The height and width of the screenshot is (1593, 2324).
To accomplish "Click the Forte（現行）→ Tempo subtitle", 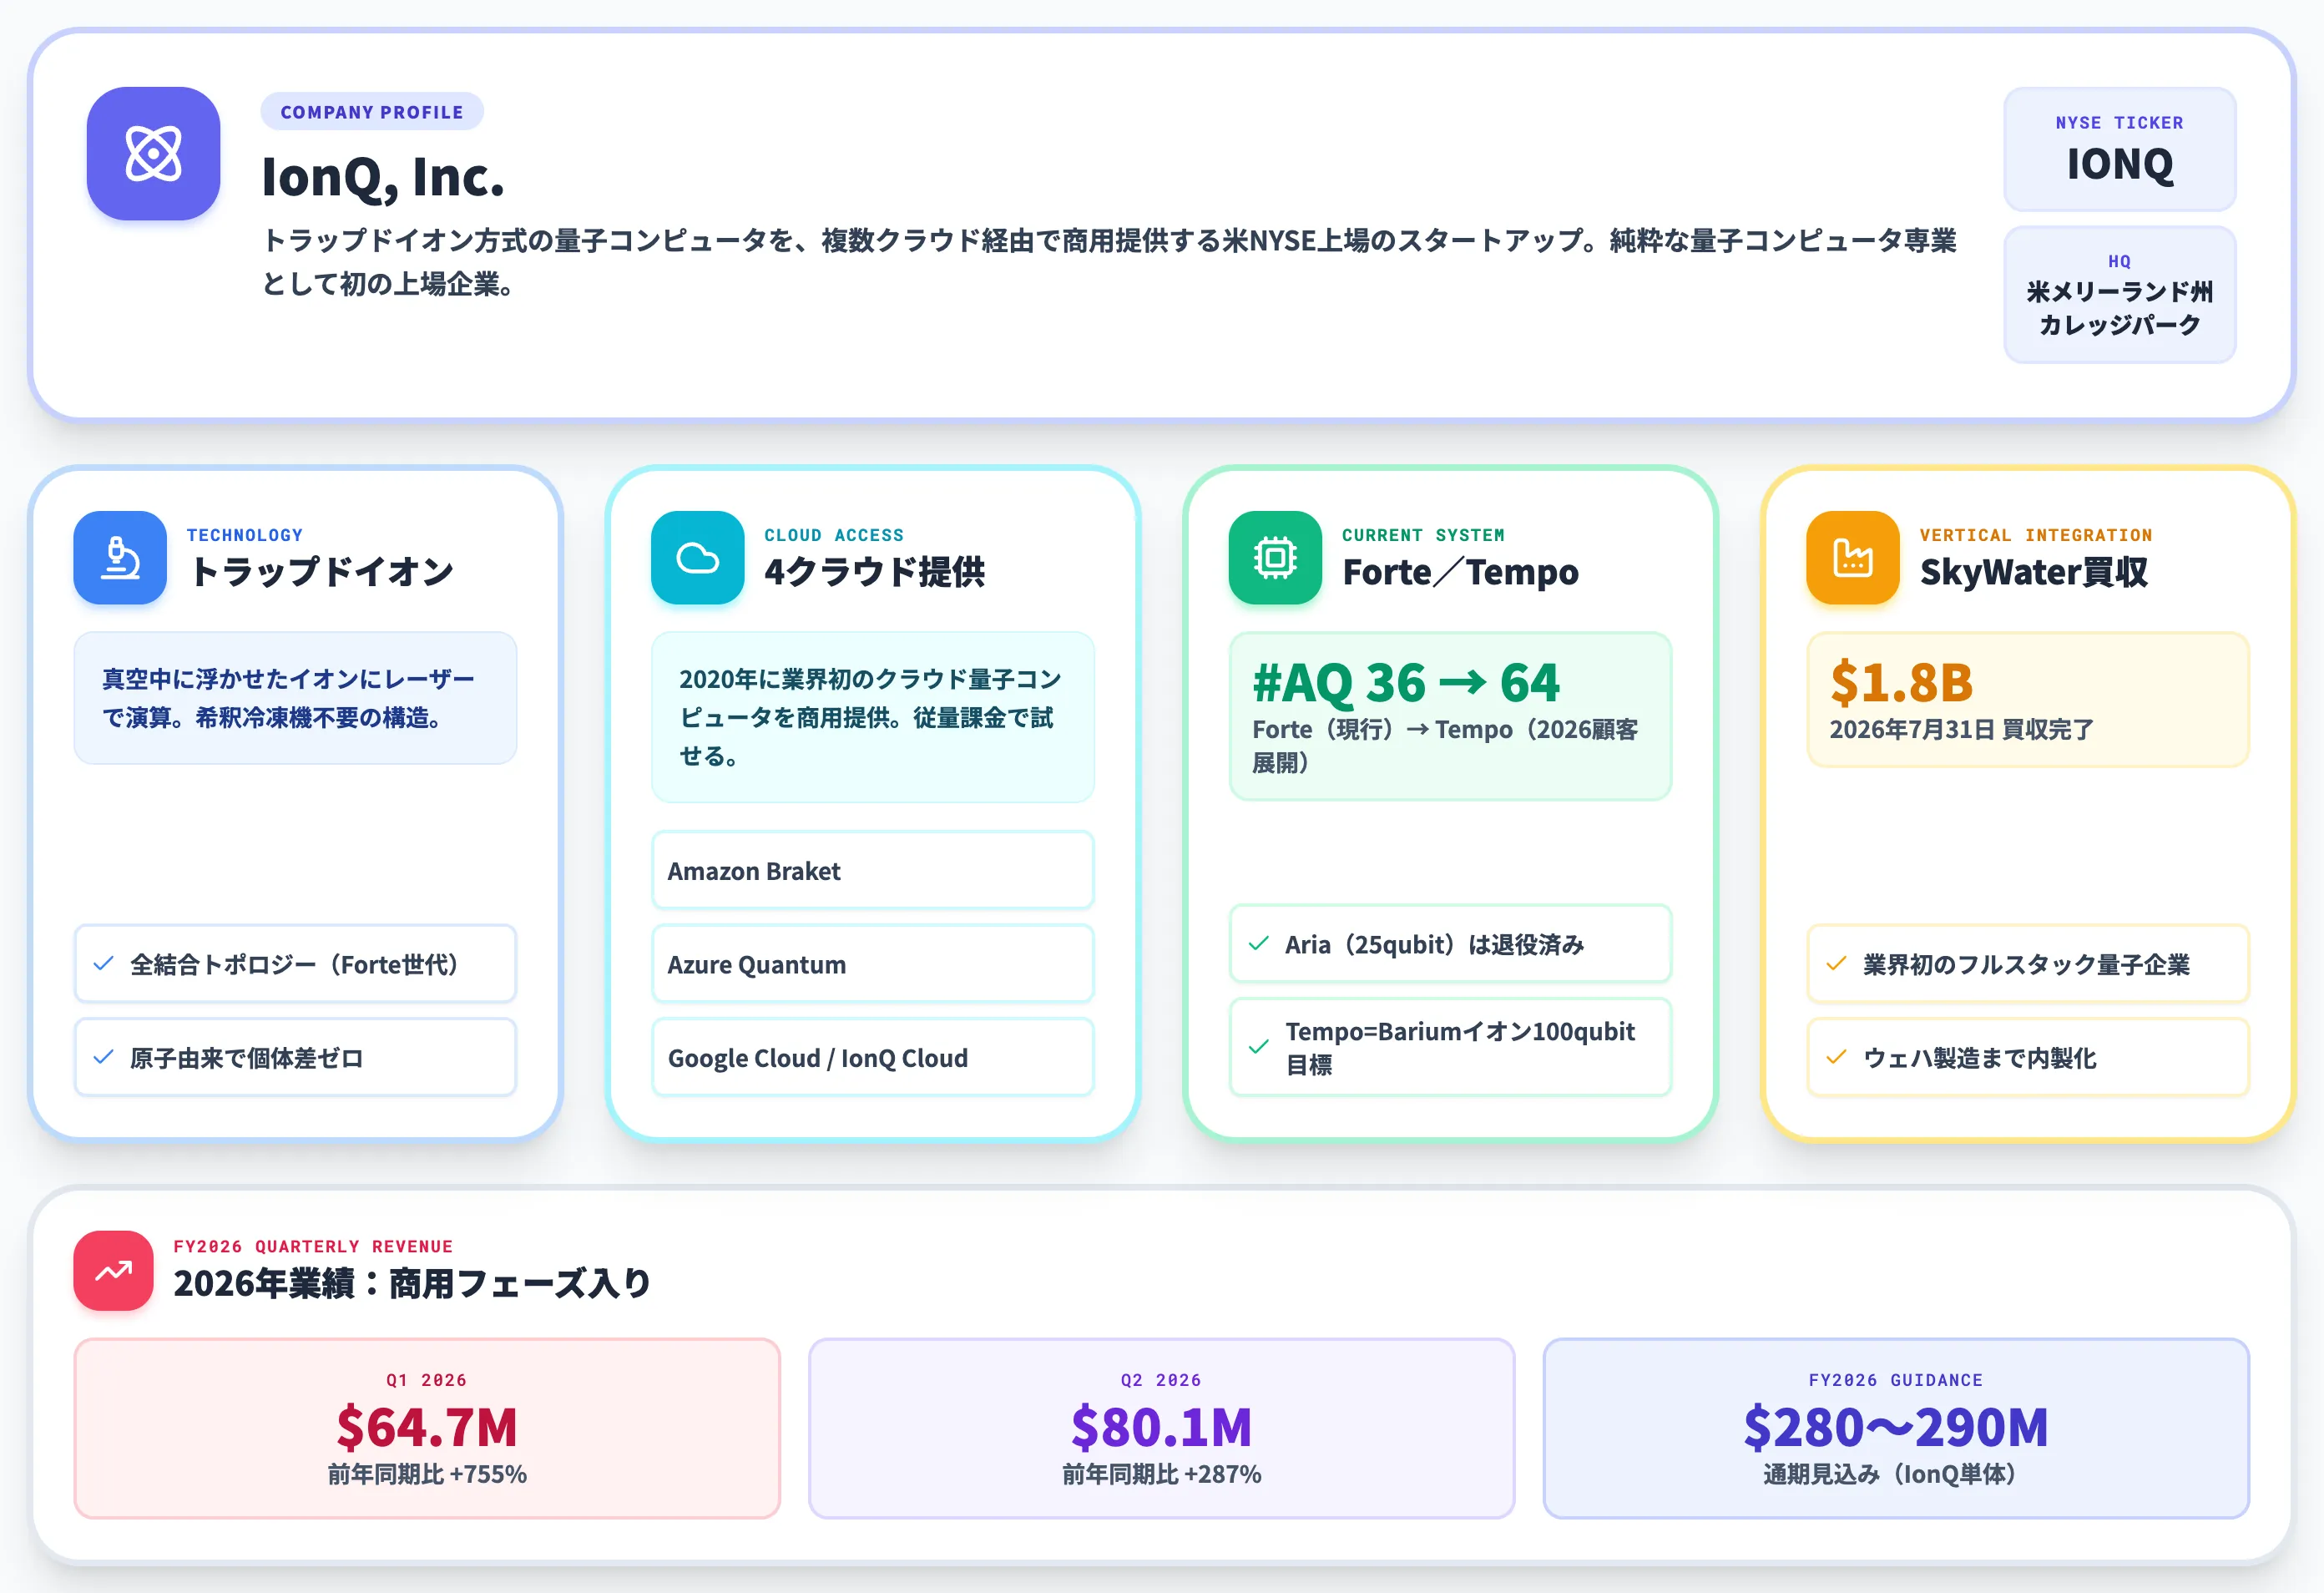I will coord(1445,745).
